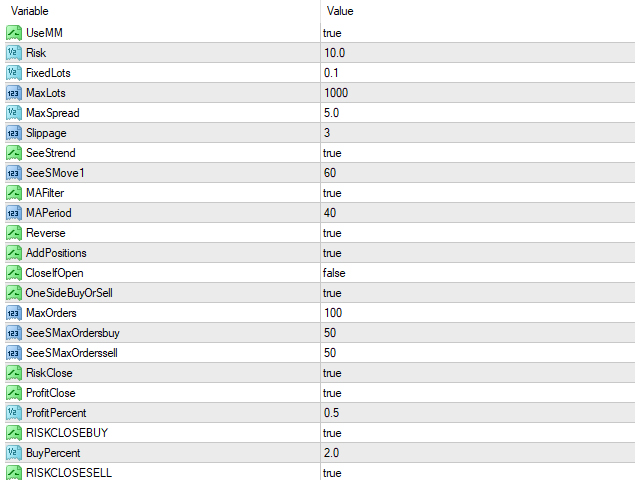Open the RiskClose value cell
This screenshot has width=640, height=480.
478,373
